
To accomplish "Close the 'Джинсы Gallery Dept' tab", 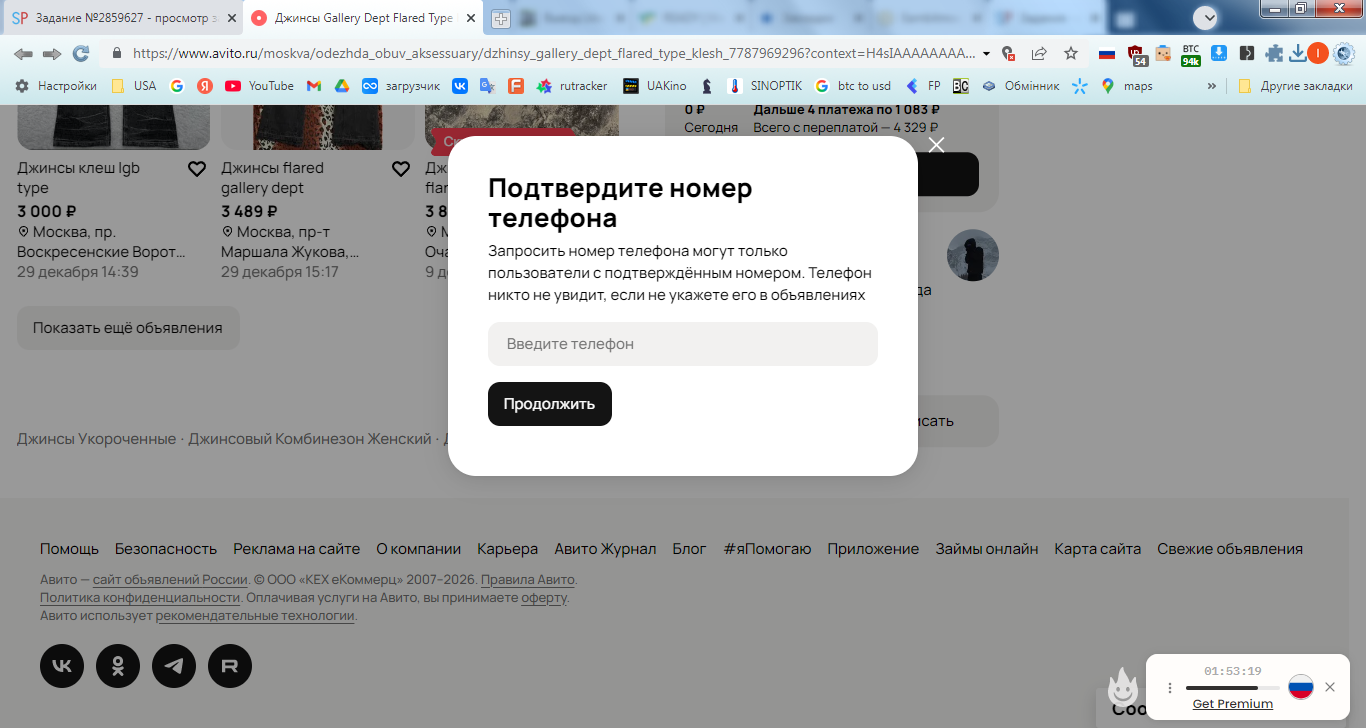I will pos(471,18).
